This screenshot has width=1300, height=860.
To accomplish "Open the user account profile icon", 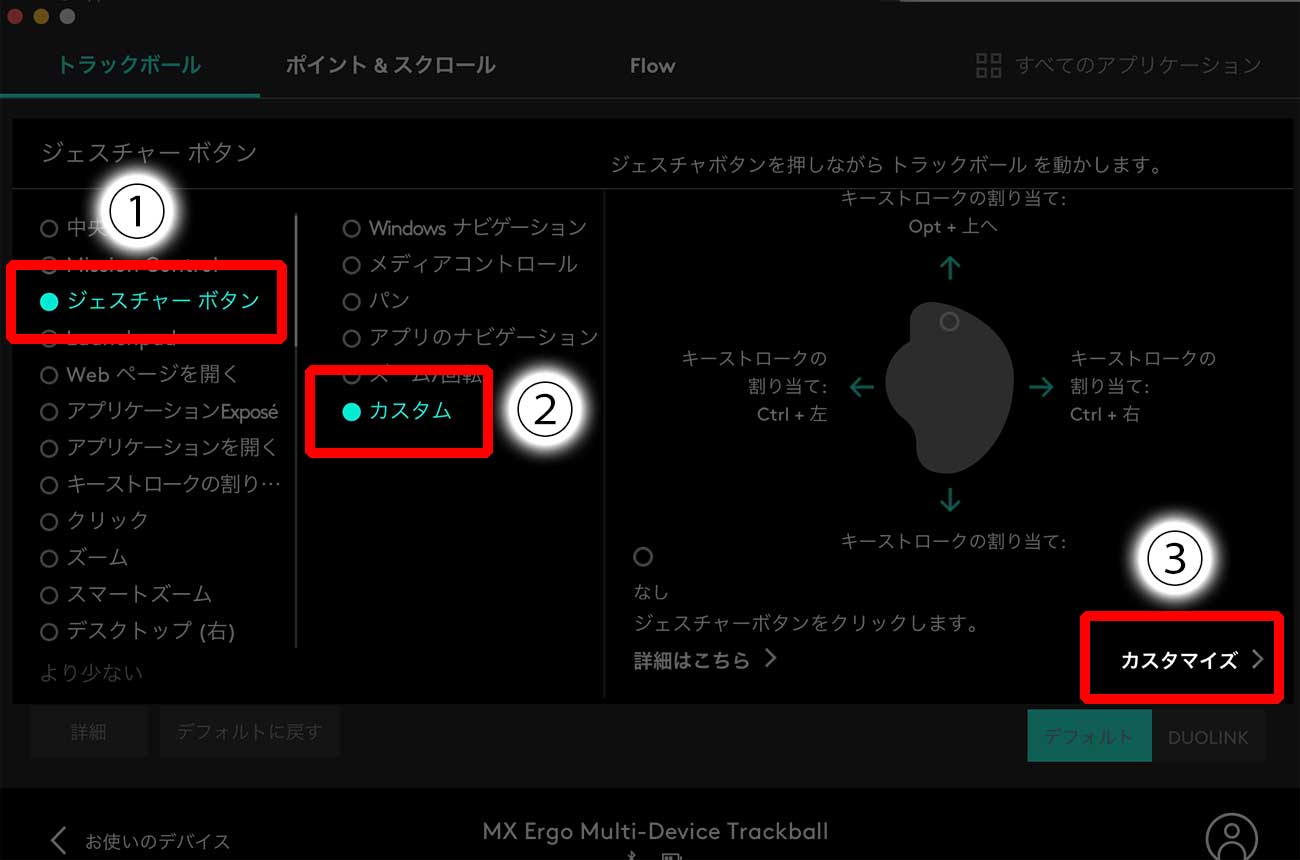I will coord(1231,838).
